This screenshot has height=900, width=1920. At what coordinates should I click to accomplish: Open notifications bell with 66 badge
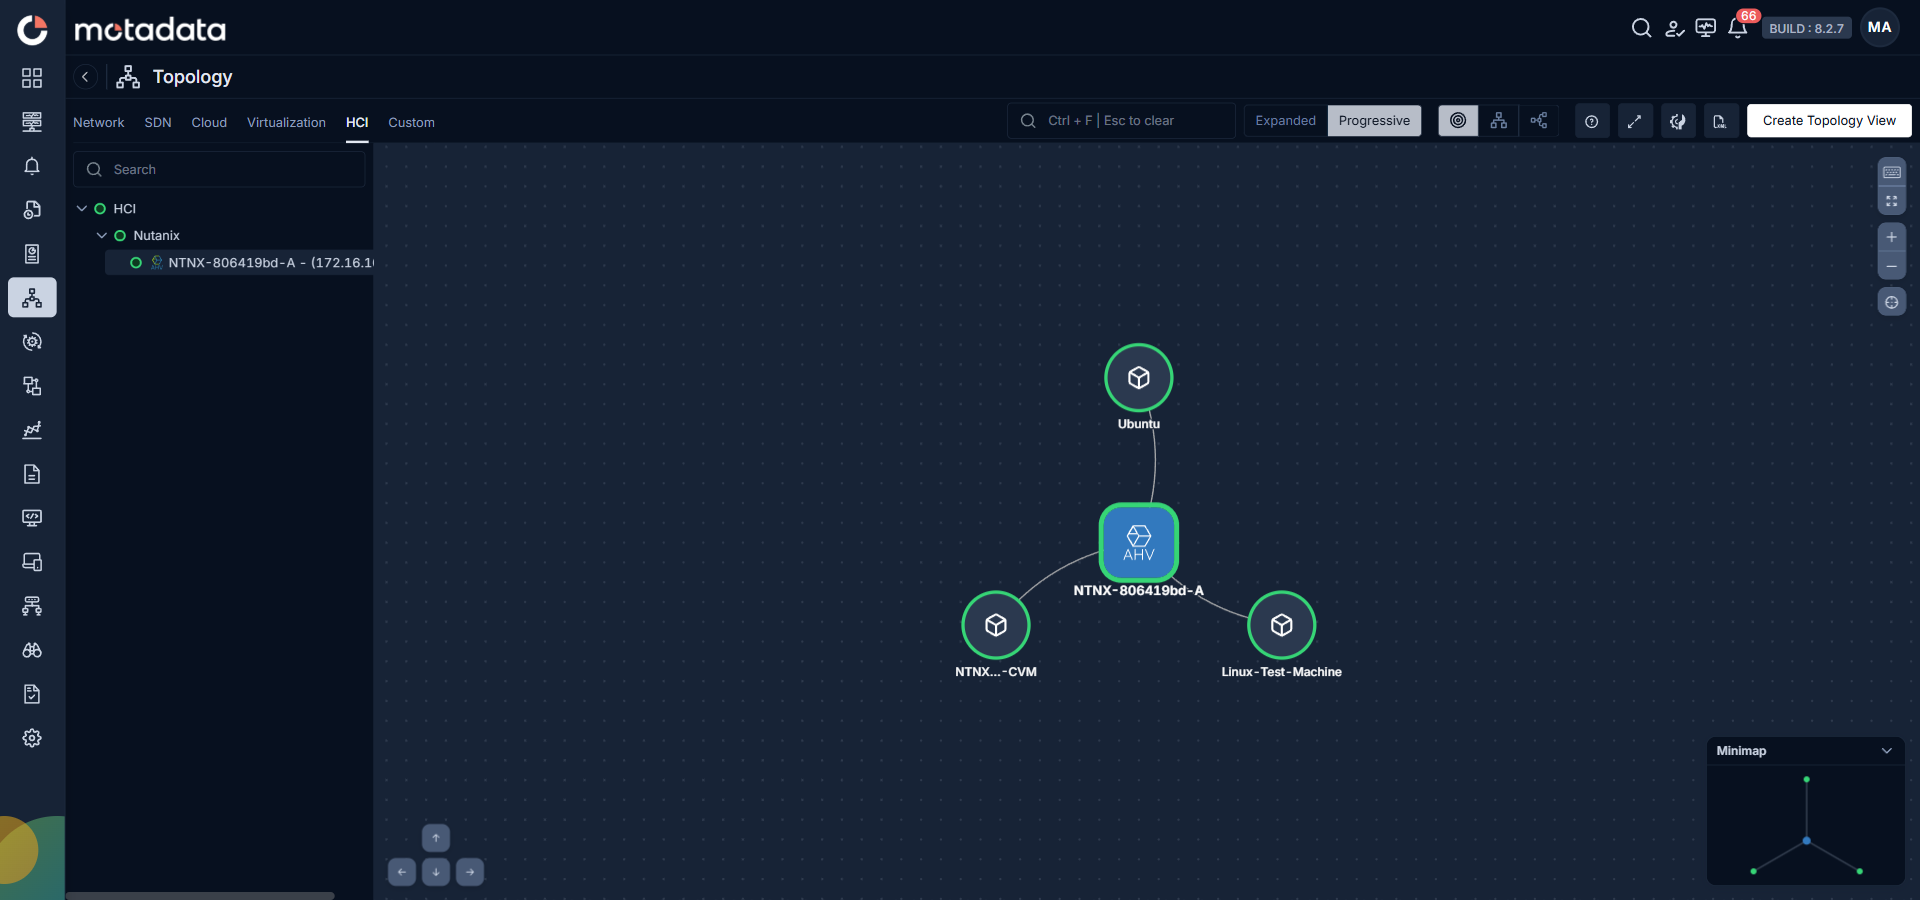point(1738,28)
